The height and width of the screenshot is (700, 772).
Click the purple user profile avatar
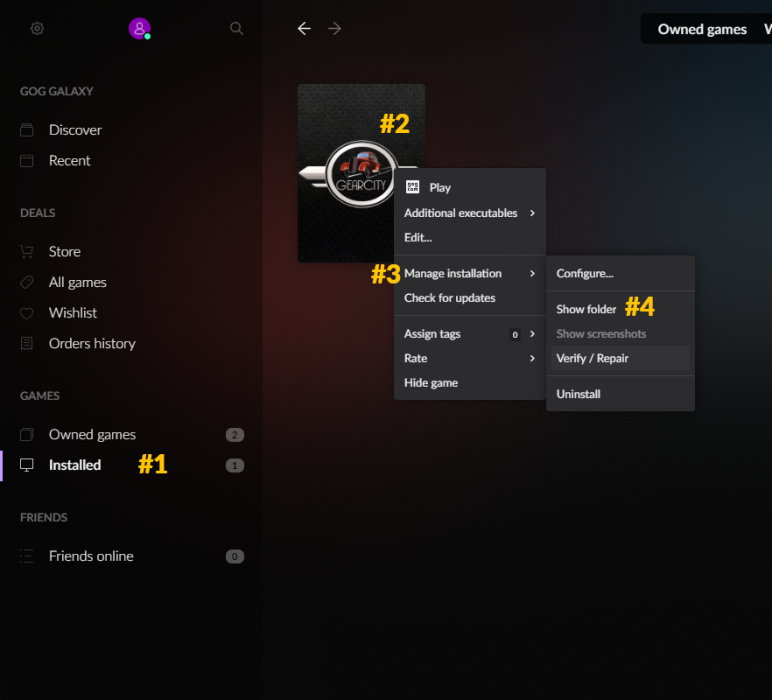[139, 28]
